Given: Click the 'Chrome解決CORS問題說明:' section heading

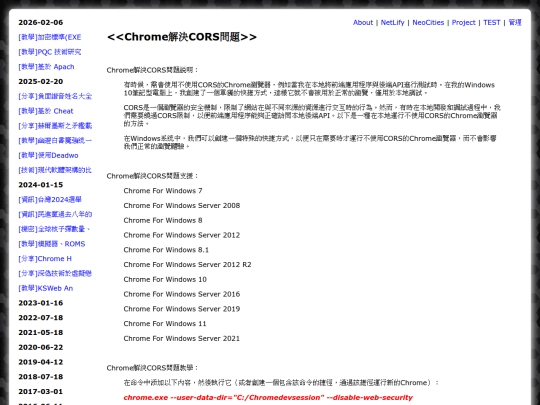Looking at the screenshot, I should (x=153, y=70).
